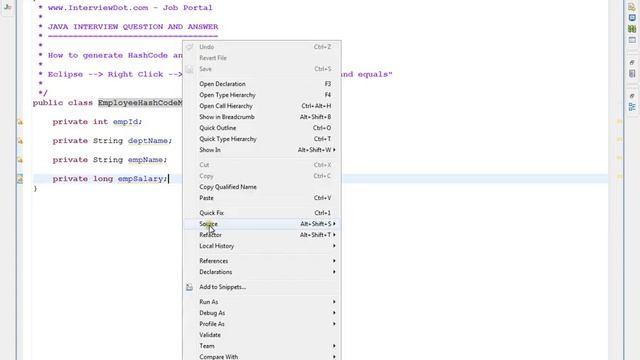Expand the Show In submenu
Image resolution: width=640 pixels, height=360 pixels.
(262, 150)
